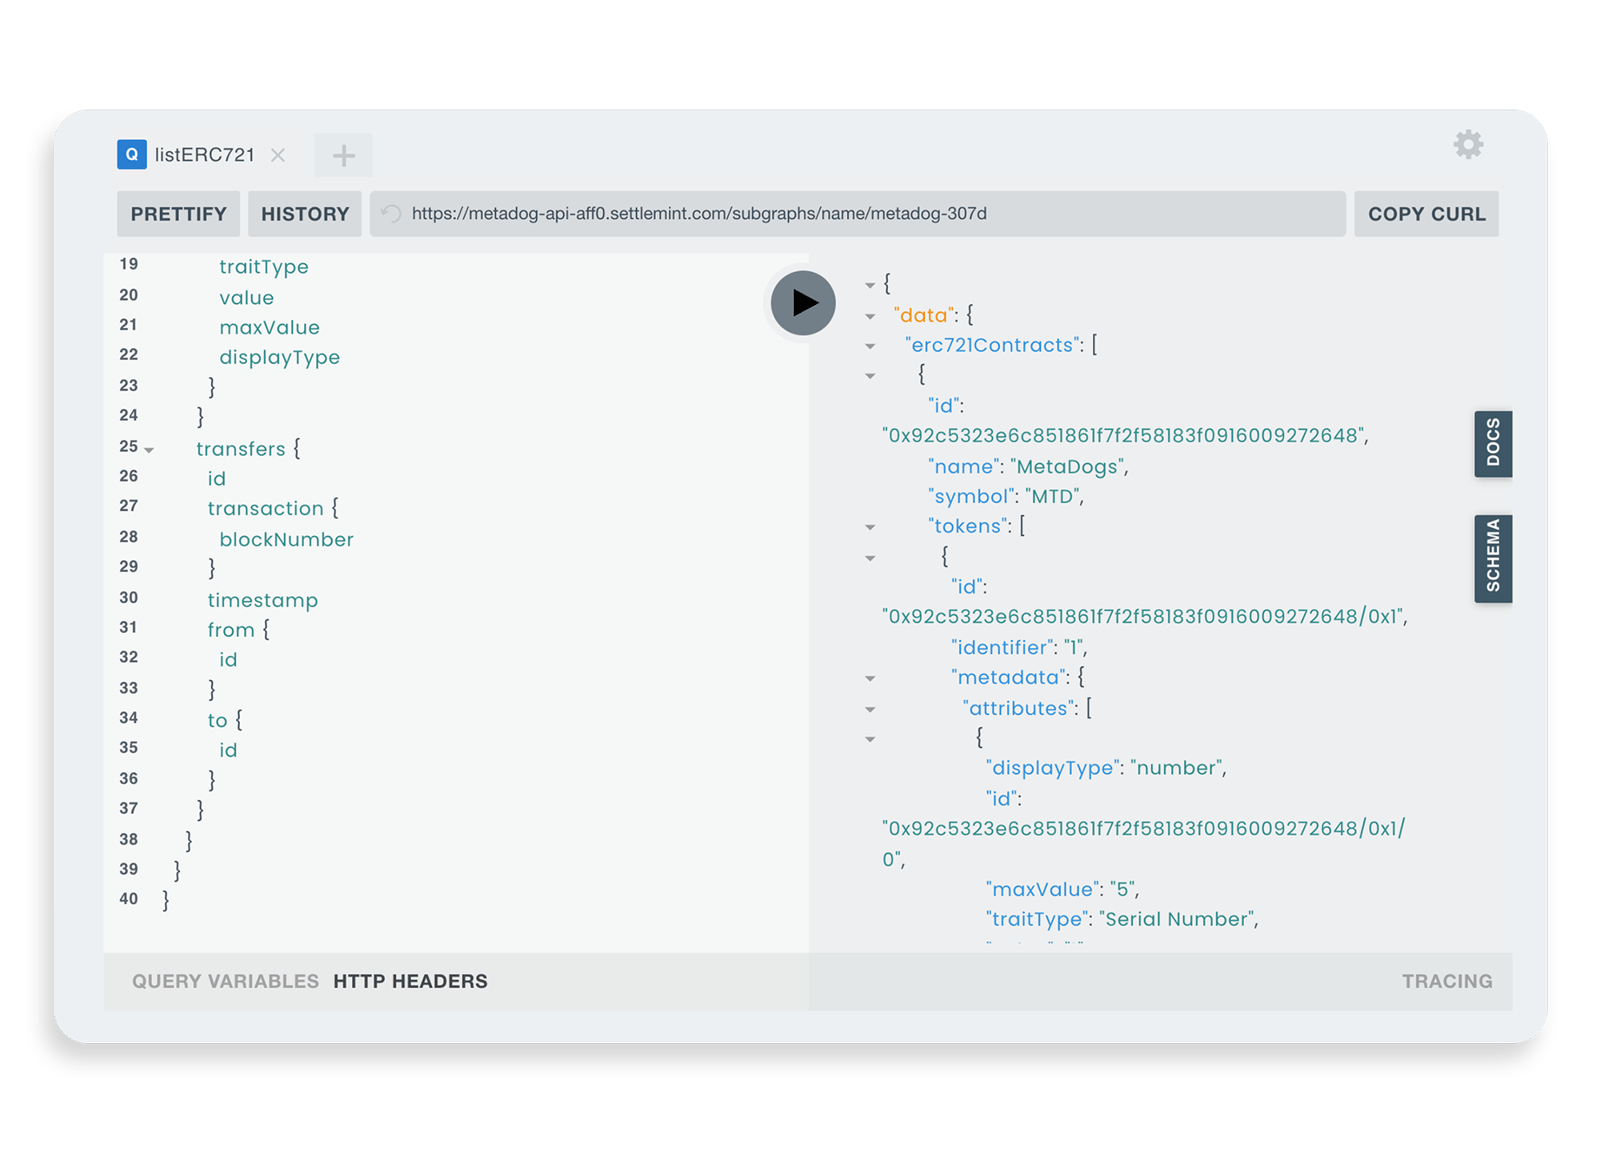Open the TRACING panel
Viewport: 1600px width, 1152px height.
click(x=1447, y=981)
